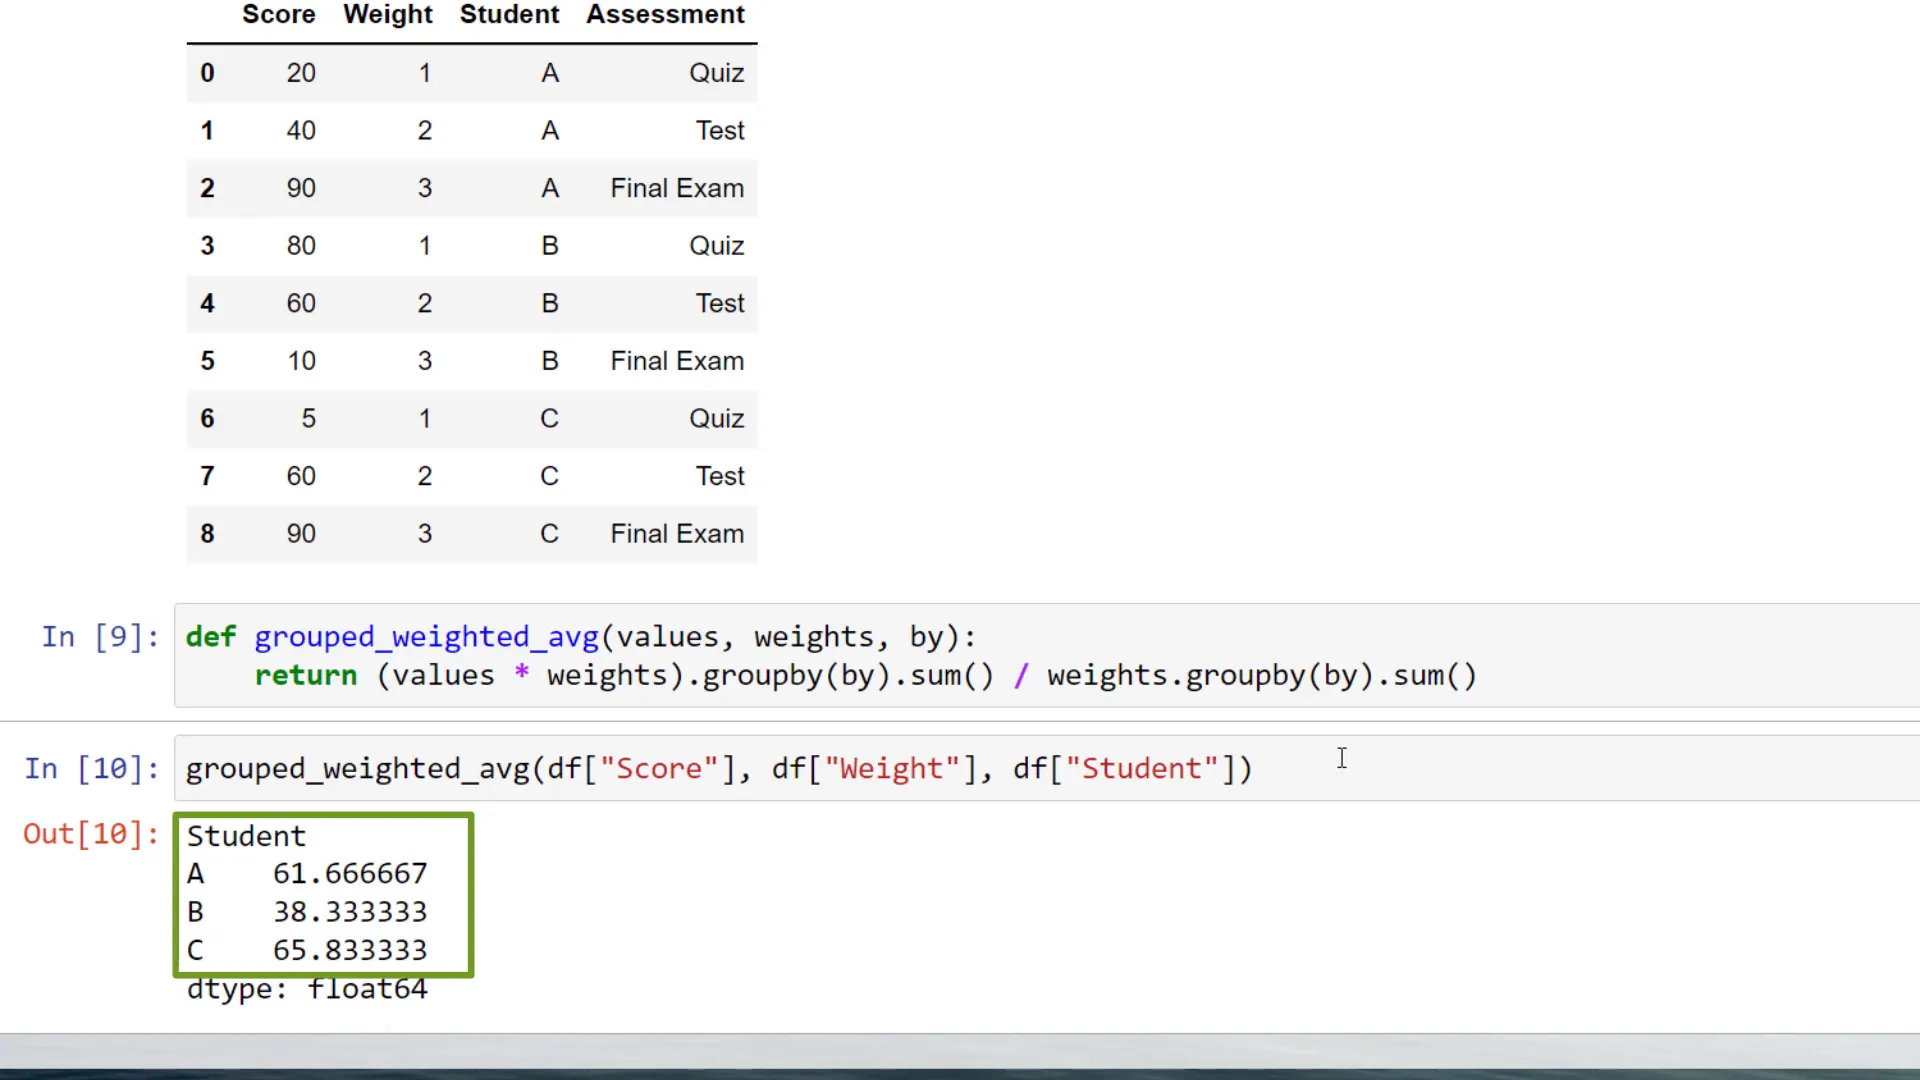Image resolution: width=1920 pixels, height=1080 pixels.
Task: Click the In [10] cell prompt label
Action: click(90, 768)
